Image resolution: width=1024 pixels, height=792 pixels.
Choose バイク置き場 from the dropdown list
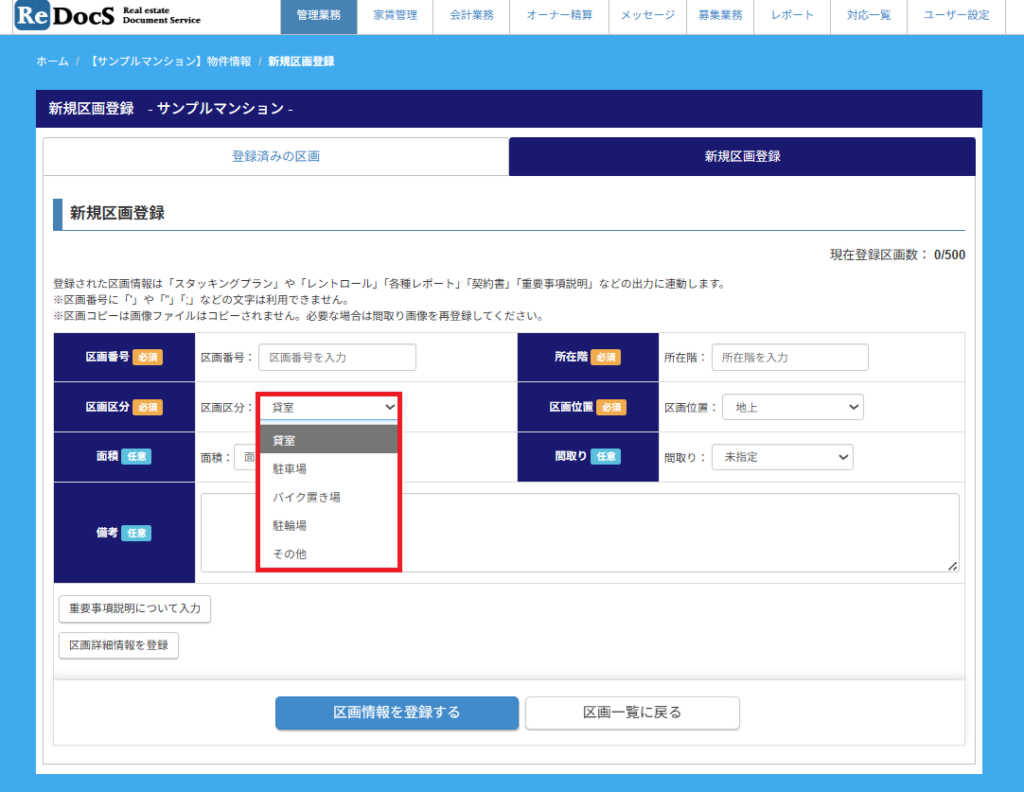tap(306, 497)
